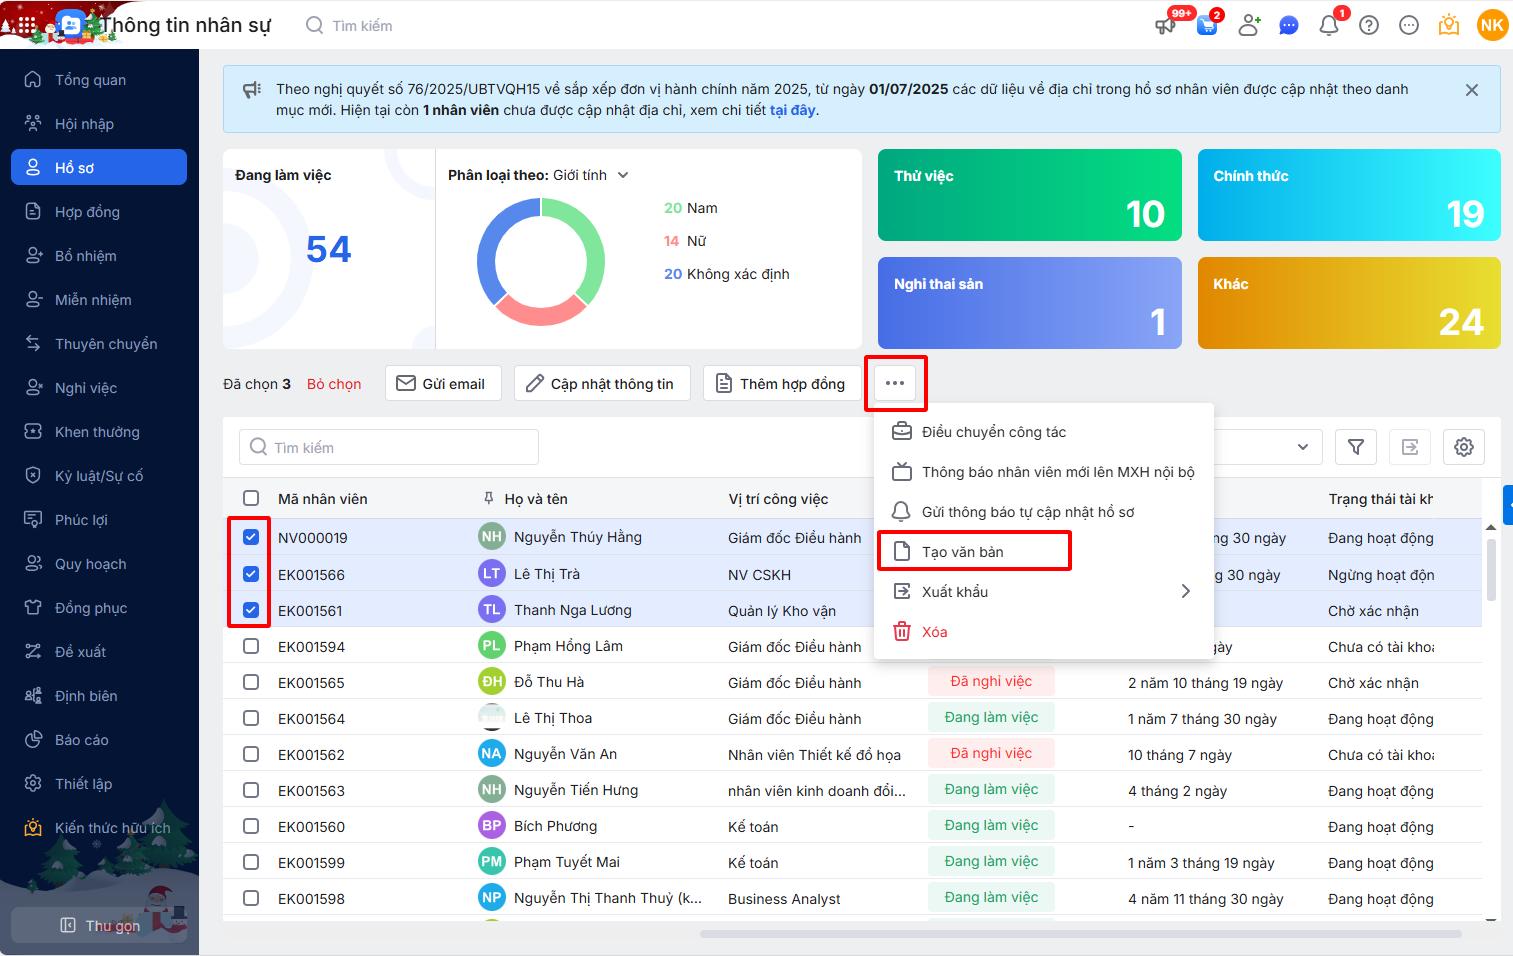This screenshot has width=1513, height=956.
Task: Click the green Thử việc status card
Action: [x=1029, y=195]
